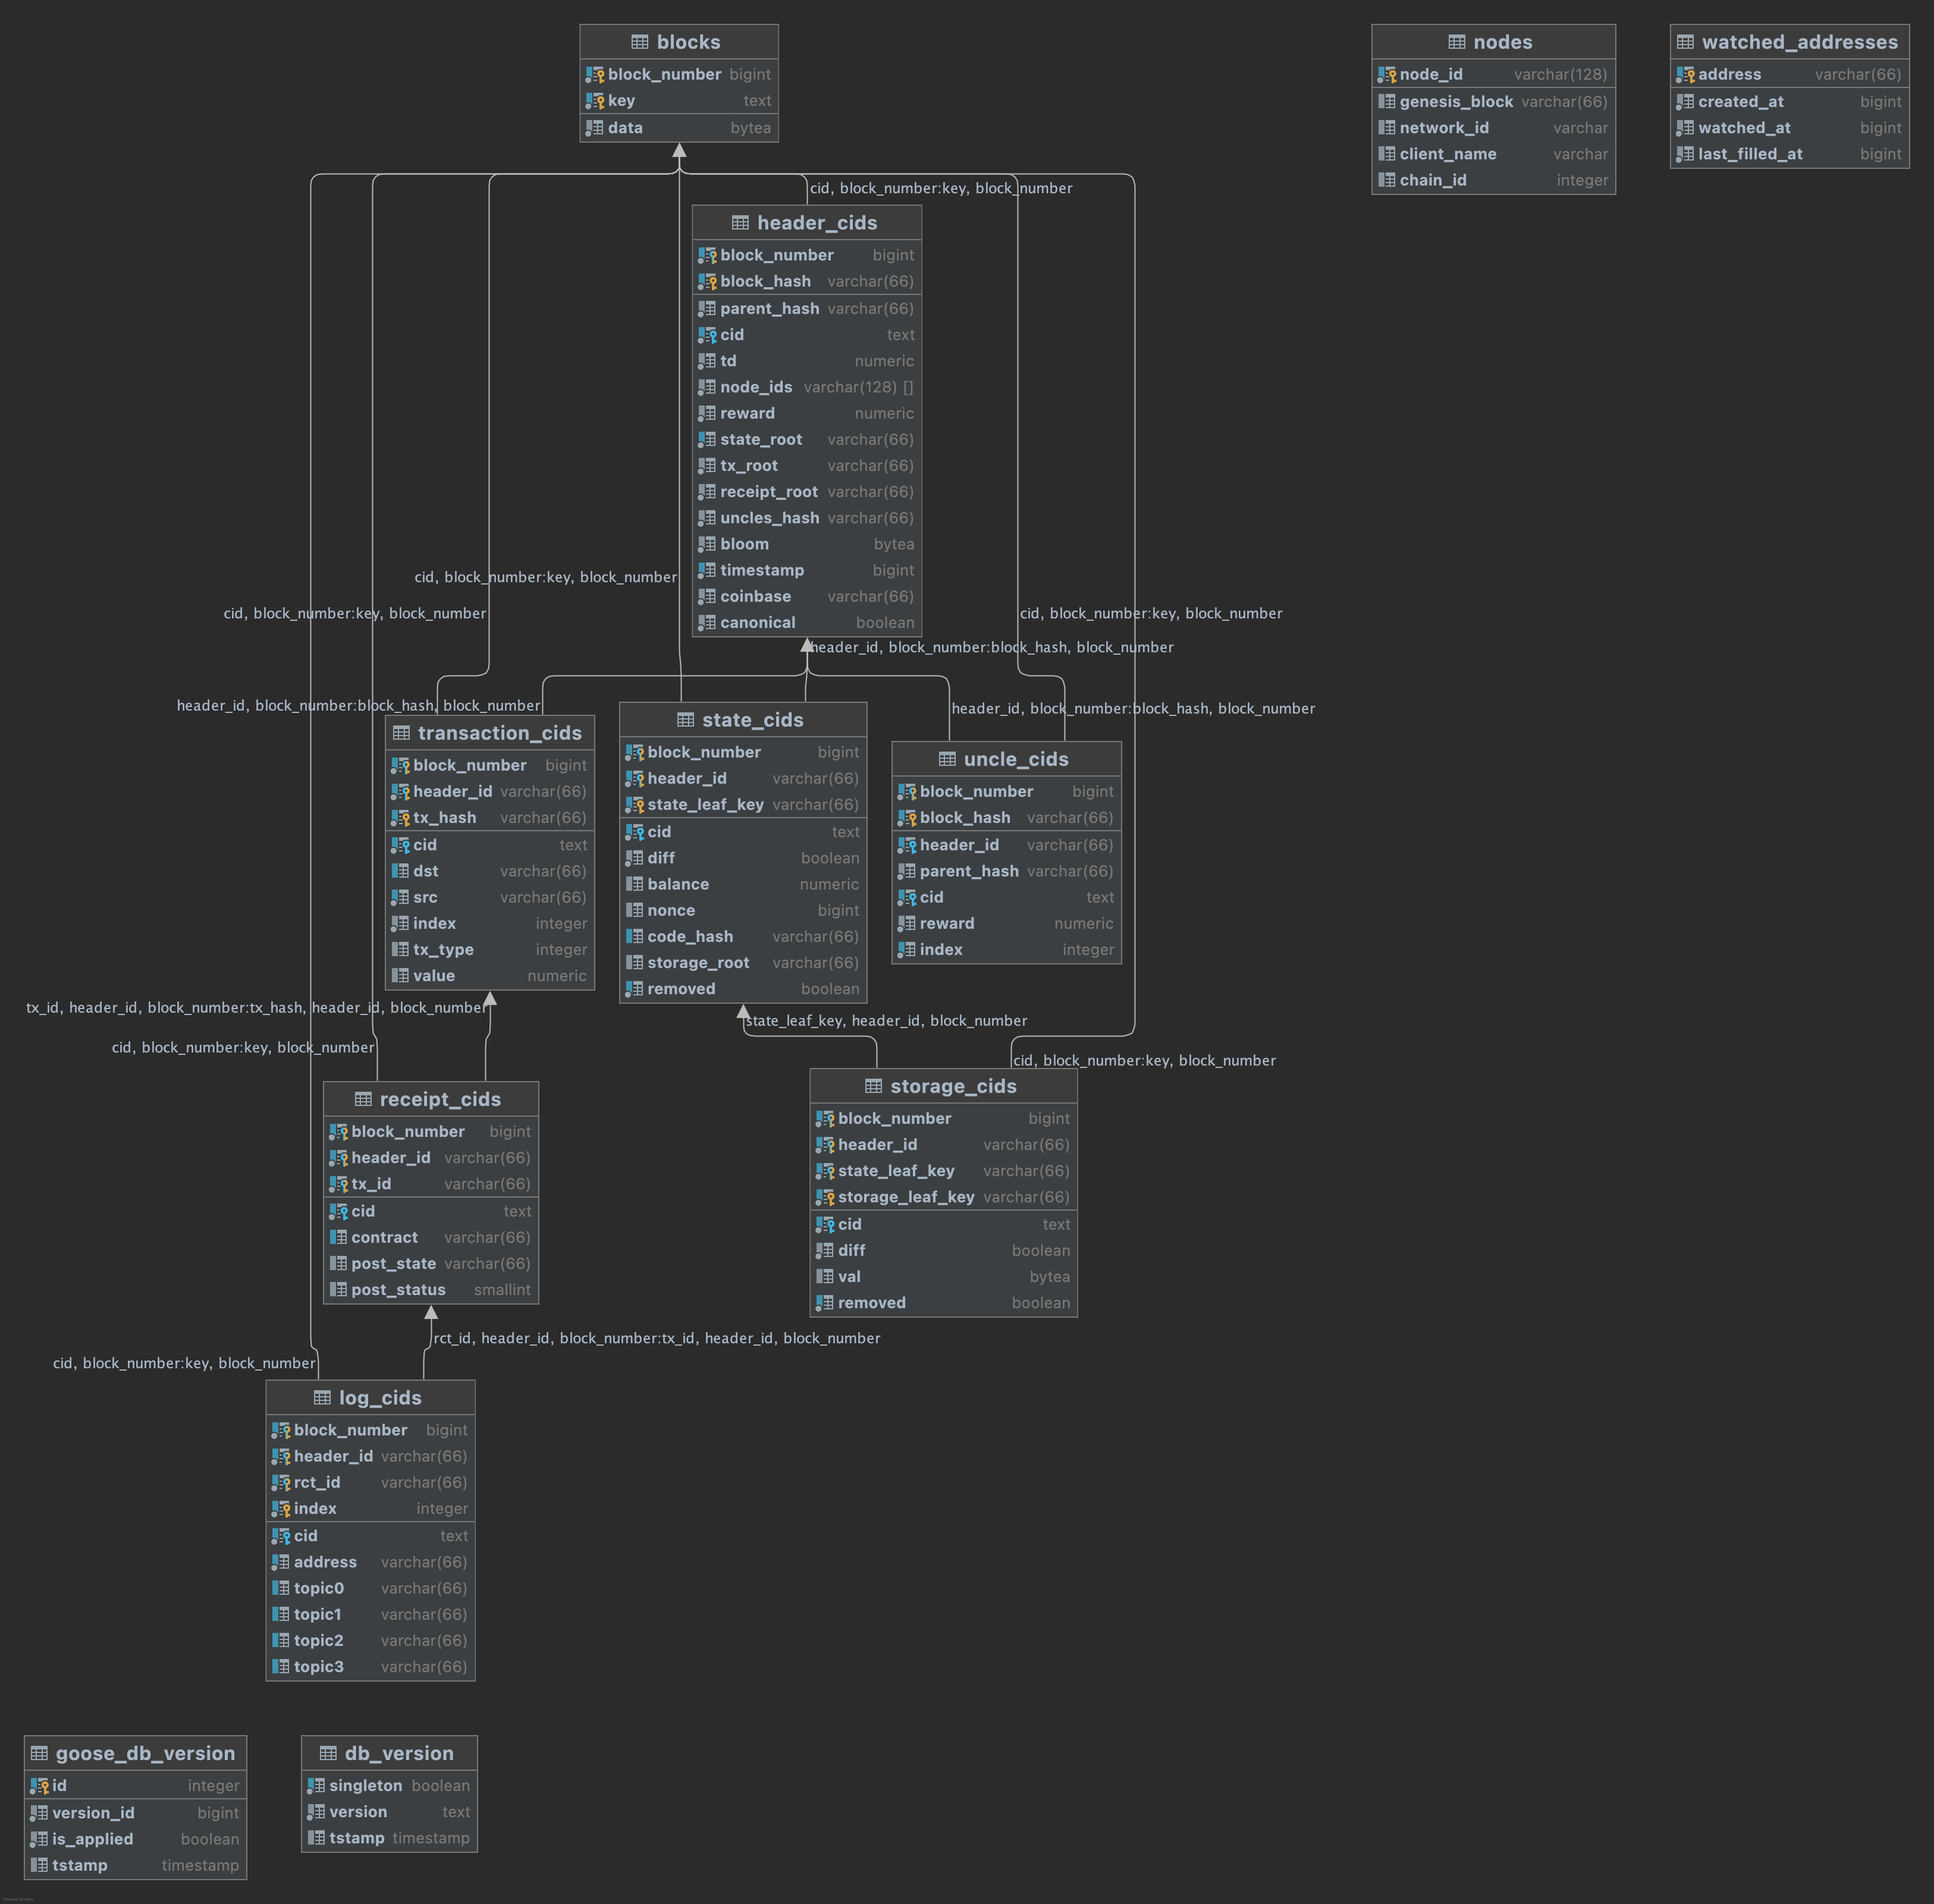Click key icon beside rct_id in log_cids
This screenshot has width=1934, height=1904.
[x=281, y=1482]
